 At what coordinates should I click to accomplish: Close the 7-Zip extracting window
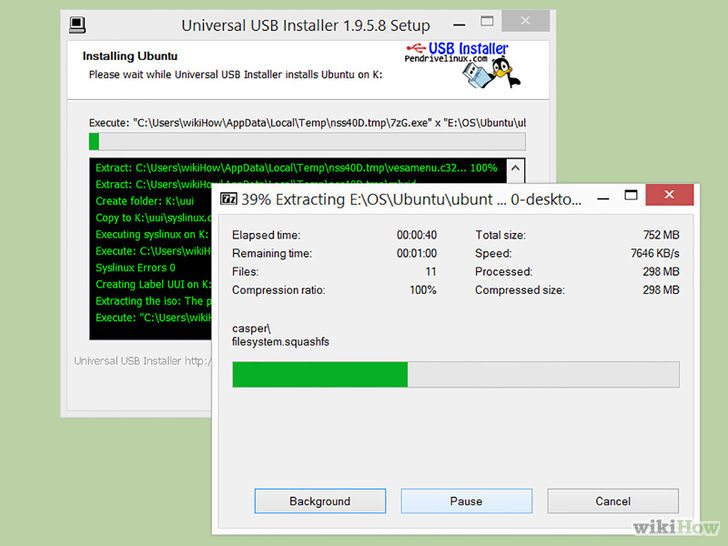[x=669, y=195]
